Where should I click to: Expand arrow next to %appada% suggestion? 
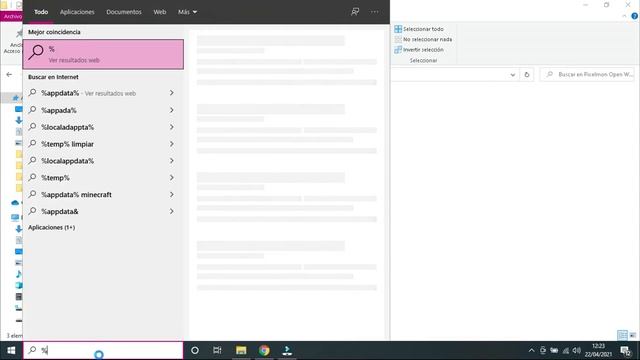point(171,110)
